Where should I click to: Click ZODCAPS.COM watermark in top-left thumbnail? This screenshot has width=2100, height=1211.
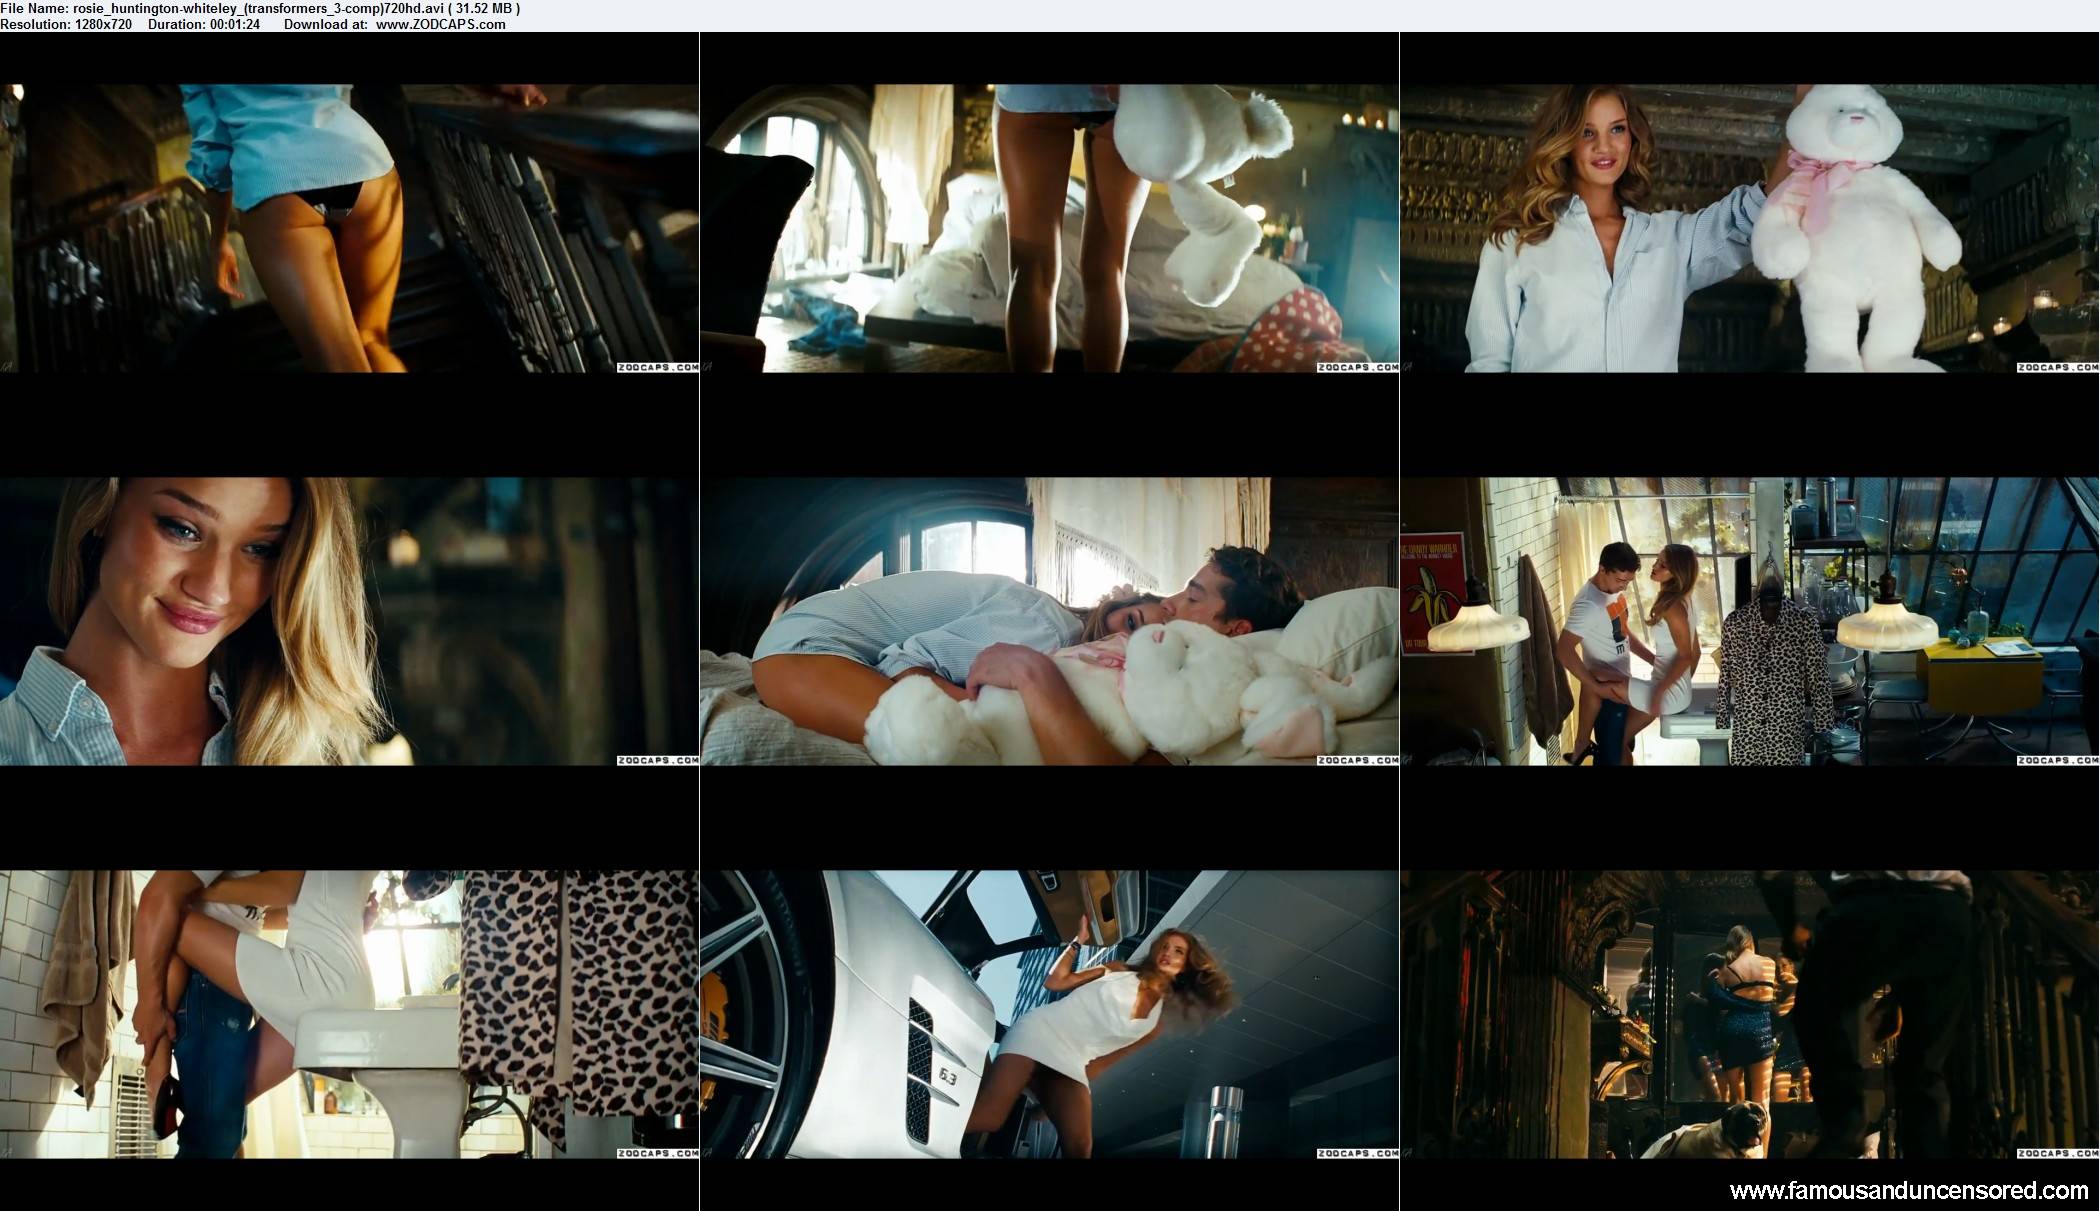pos(657,367)
